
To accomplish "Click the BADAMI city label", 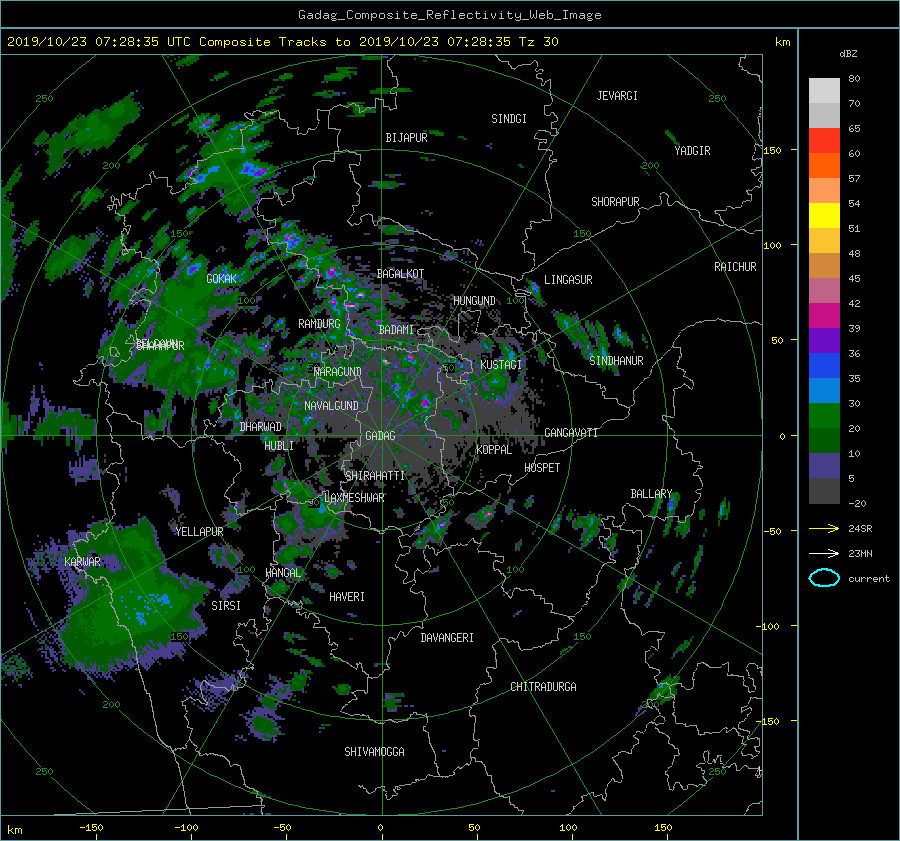I will [396, 330].
